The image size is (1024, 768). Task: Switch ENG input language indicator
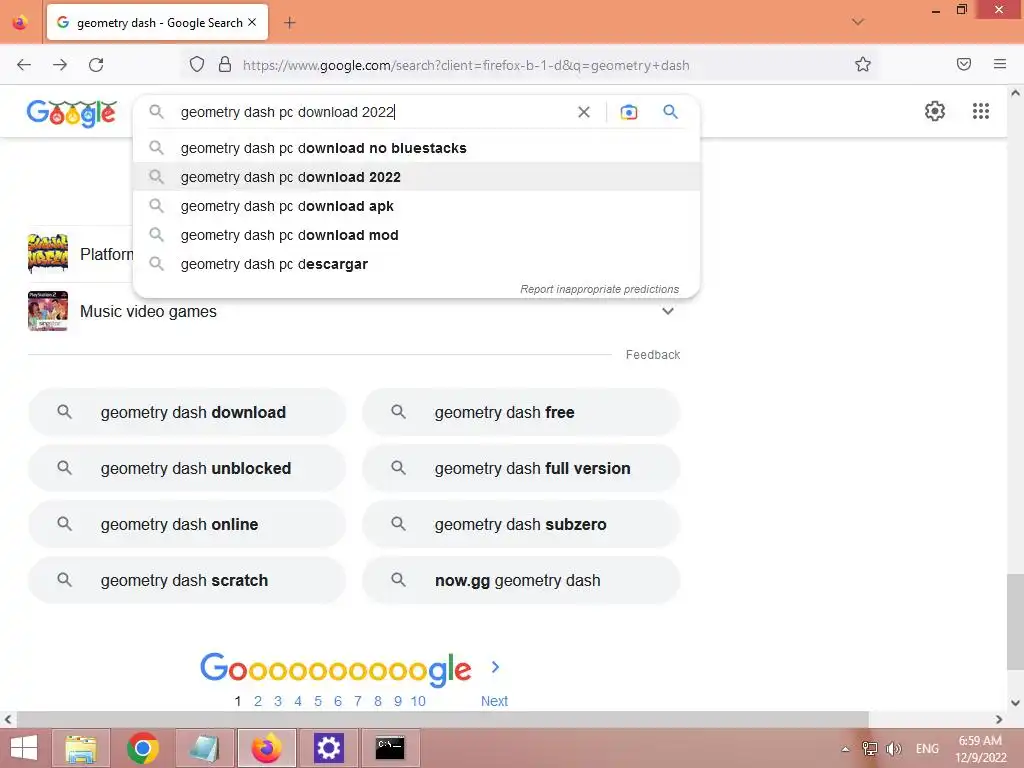pyautogui.click(x=927, y=748)
